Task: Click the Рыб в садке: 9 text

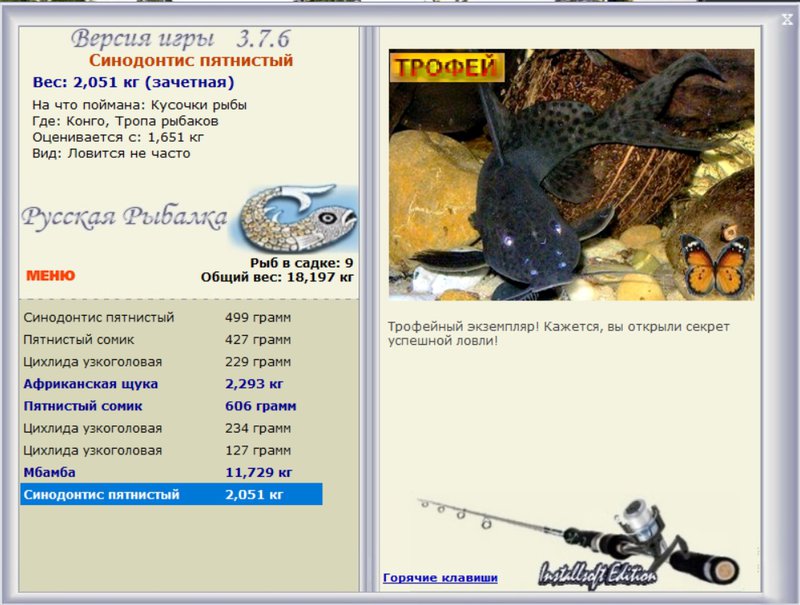Action: tap(302, 263)
